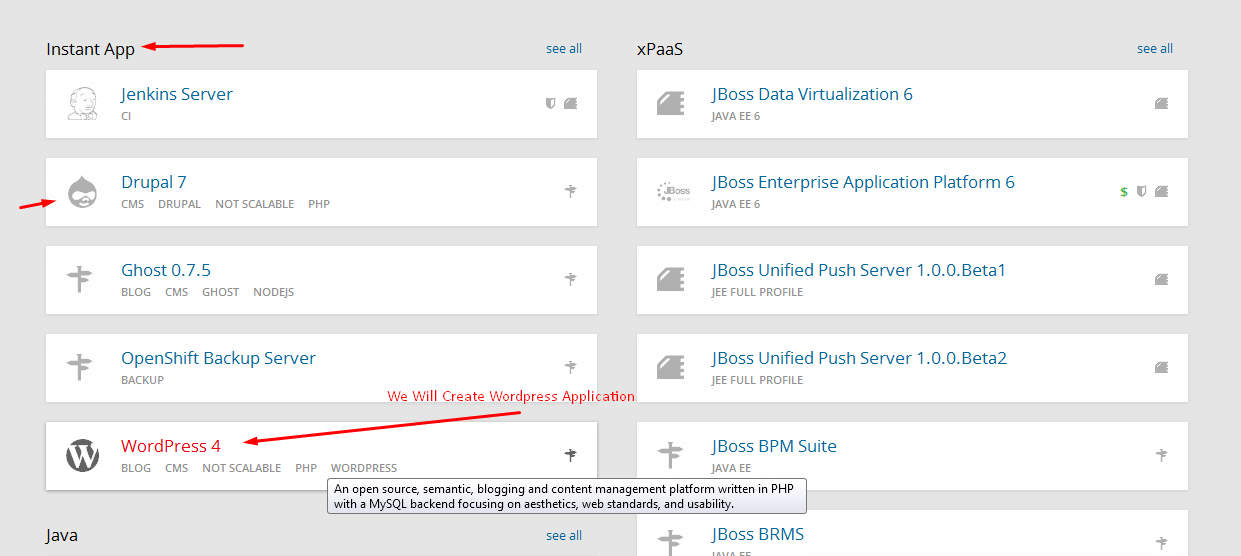
Task: Click cartridge icon left of Unified Push Server Beta2
Action: tap(671, 367)
